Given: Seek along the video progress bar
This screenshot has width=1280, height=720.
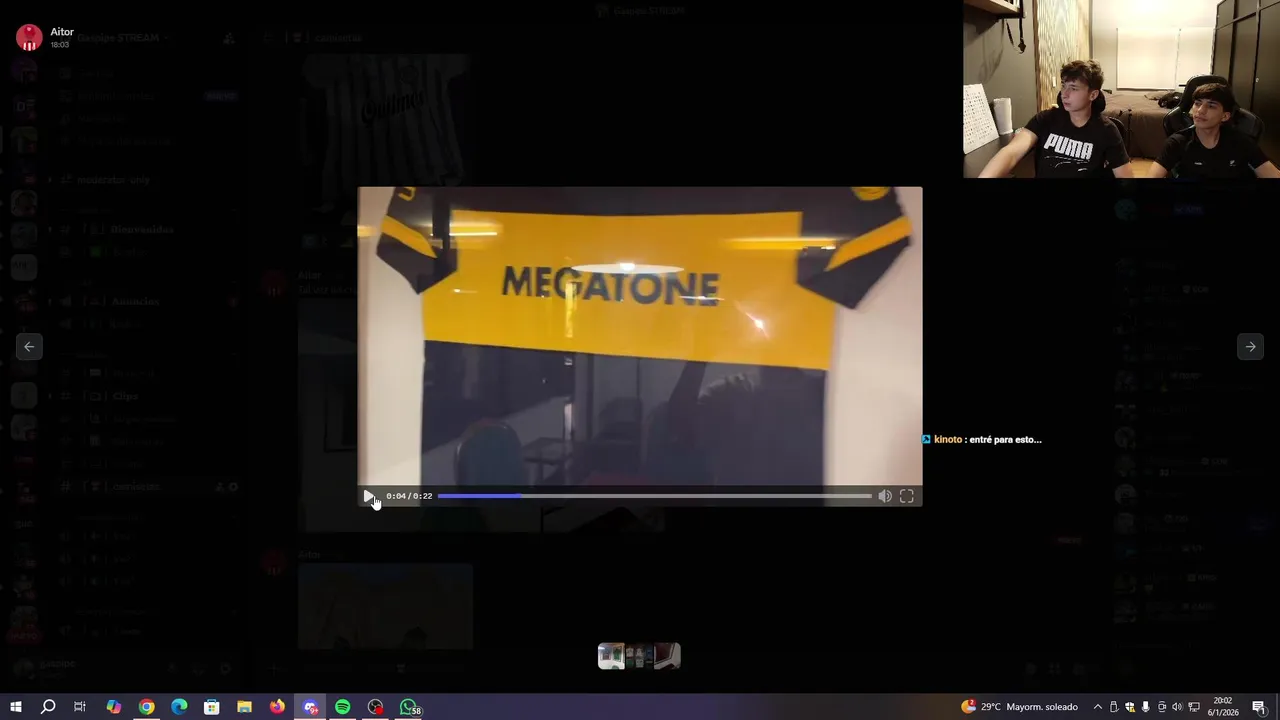Looking at the screenshot, I should pos(654,496).
